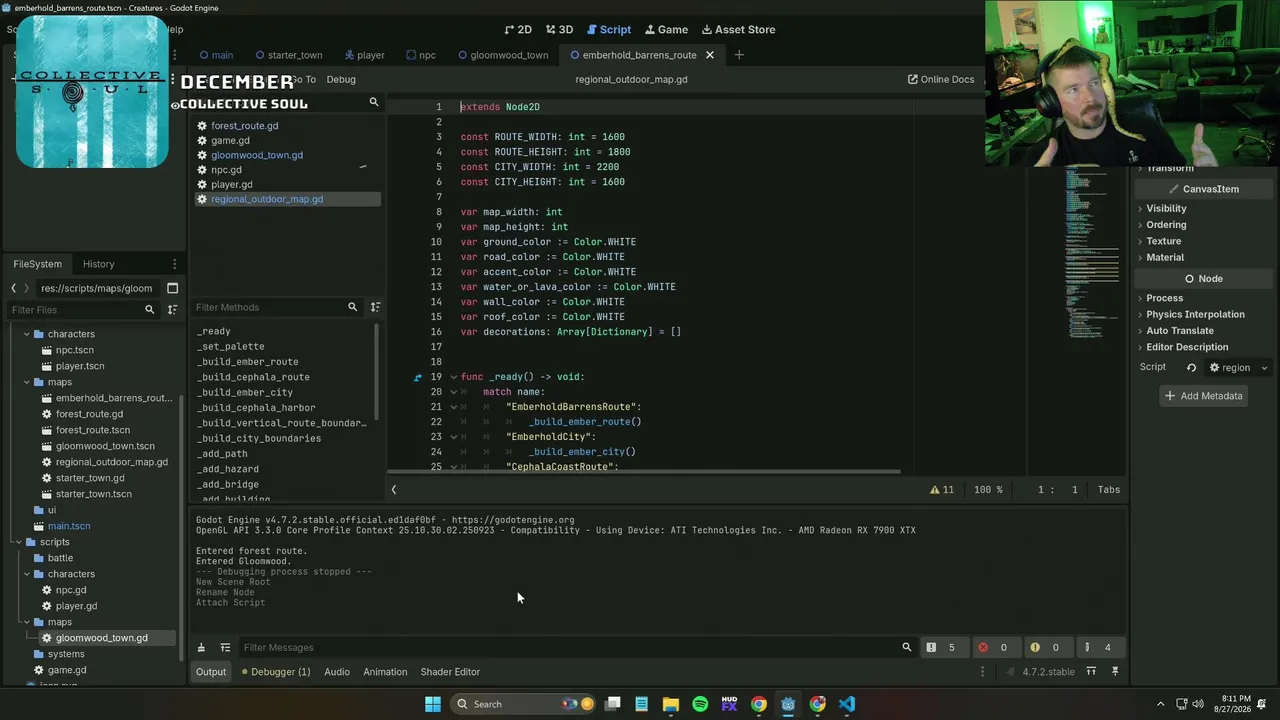Open Spotify from the taskbar

tap(700, 704)
